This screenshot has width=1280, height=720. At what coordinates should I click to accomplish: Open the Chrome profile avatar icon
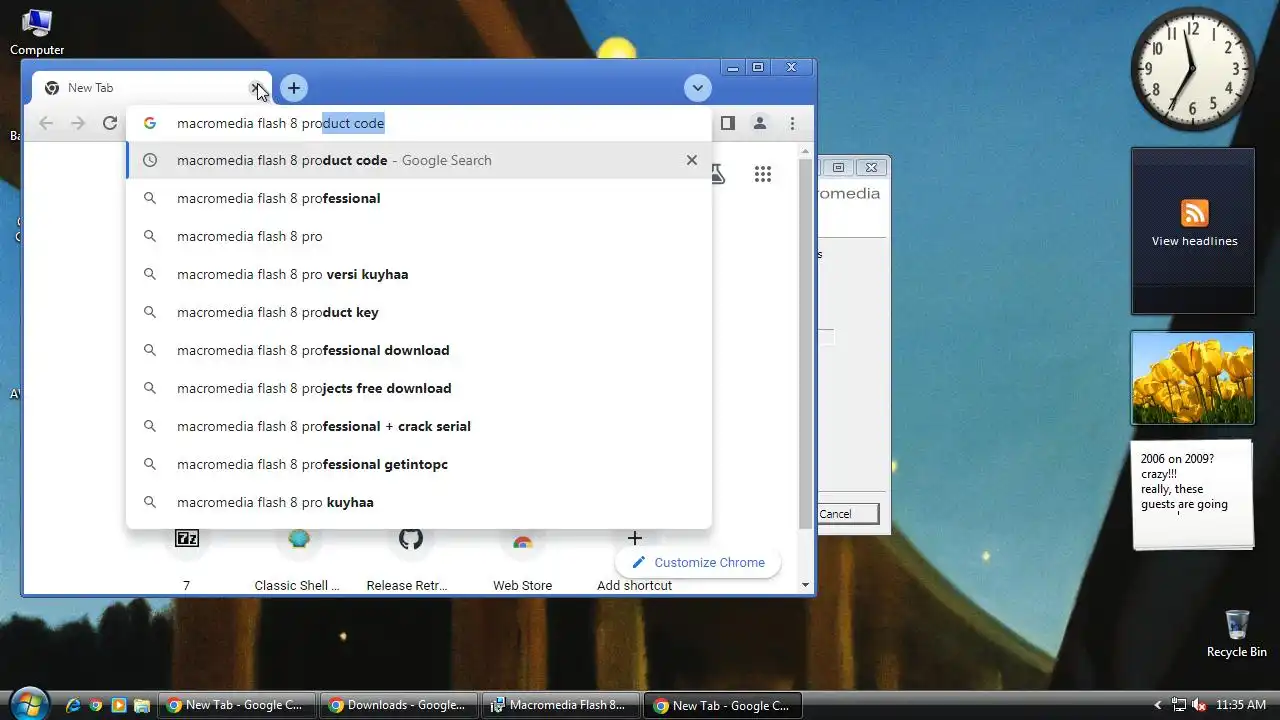coord(760,123)
